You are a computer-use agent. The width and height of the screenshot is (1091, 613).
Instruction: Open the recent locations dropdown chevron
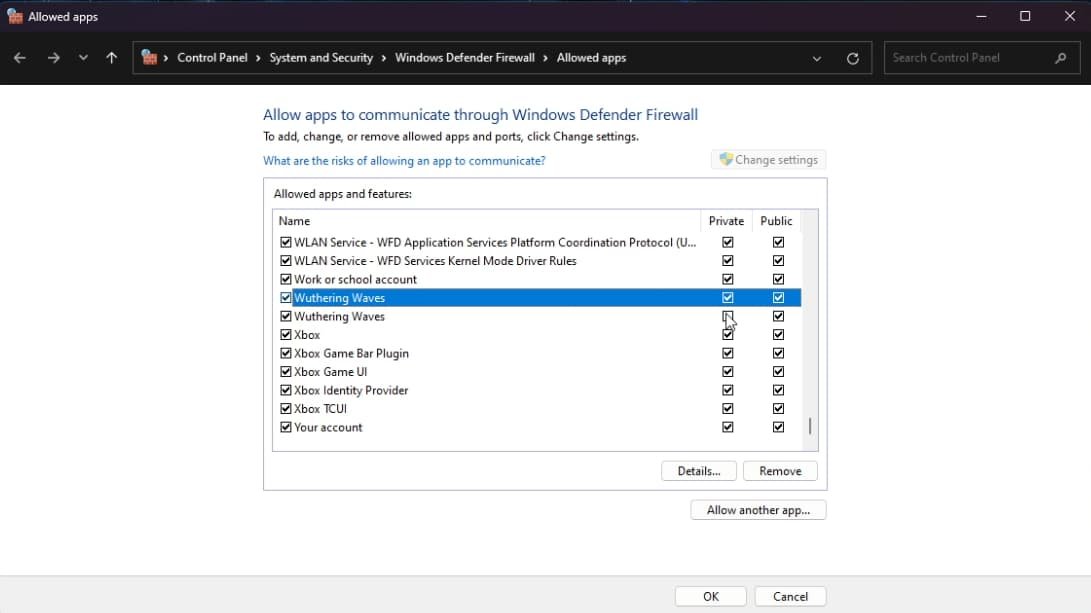coord(83,58)
